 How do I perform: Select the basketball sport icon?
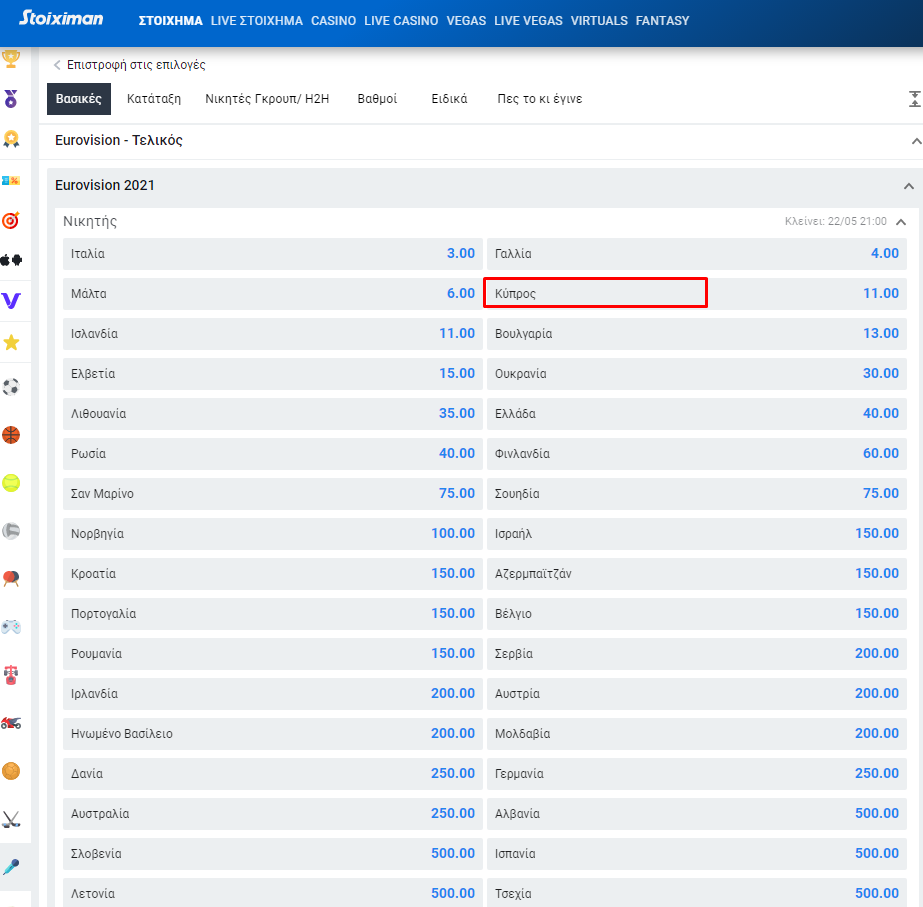click(11, 435)
